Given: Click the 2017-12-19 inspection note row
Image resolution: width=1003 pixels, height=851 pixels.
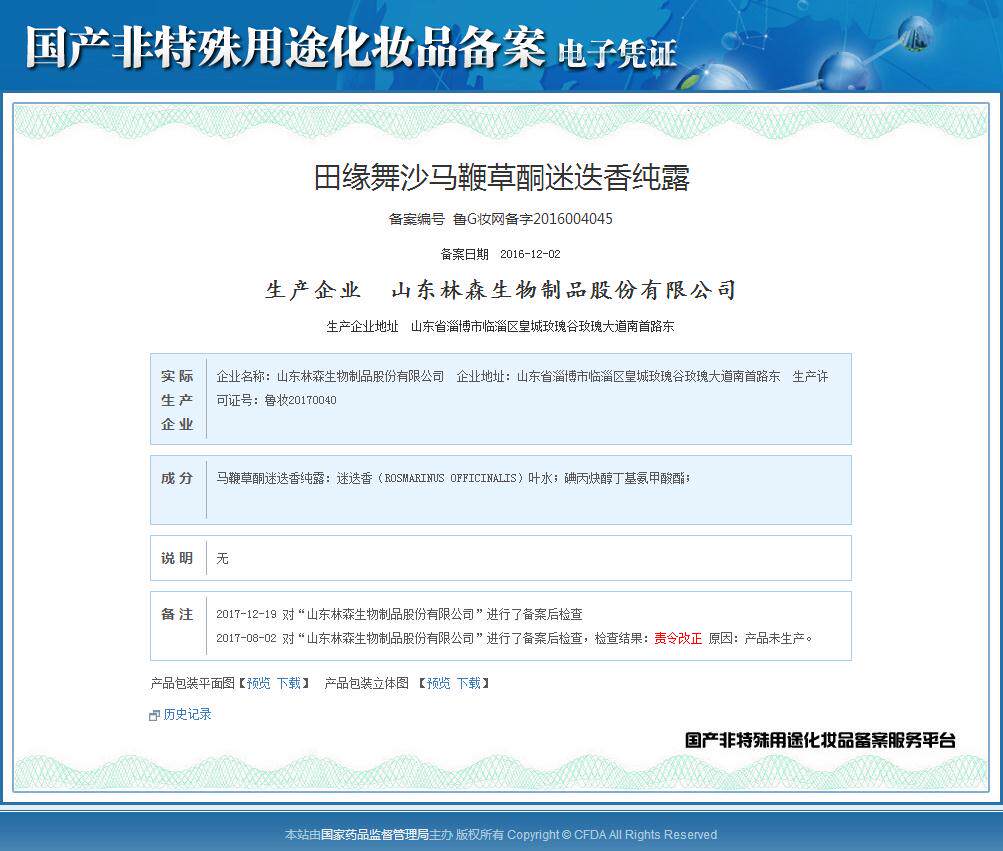Looking at the screenshot, I should [x=399, y=614].
